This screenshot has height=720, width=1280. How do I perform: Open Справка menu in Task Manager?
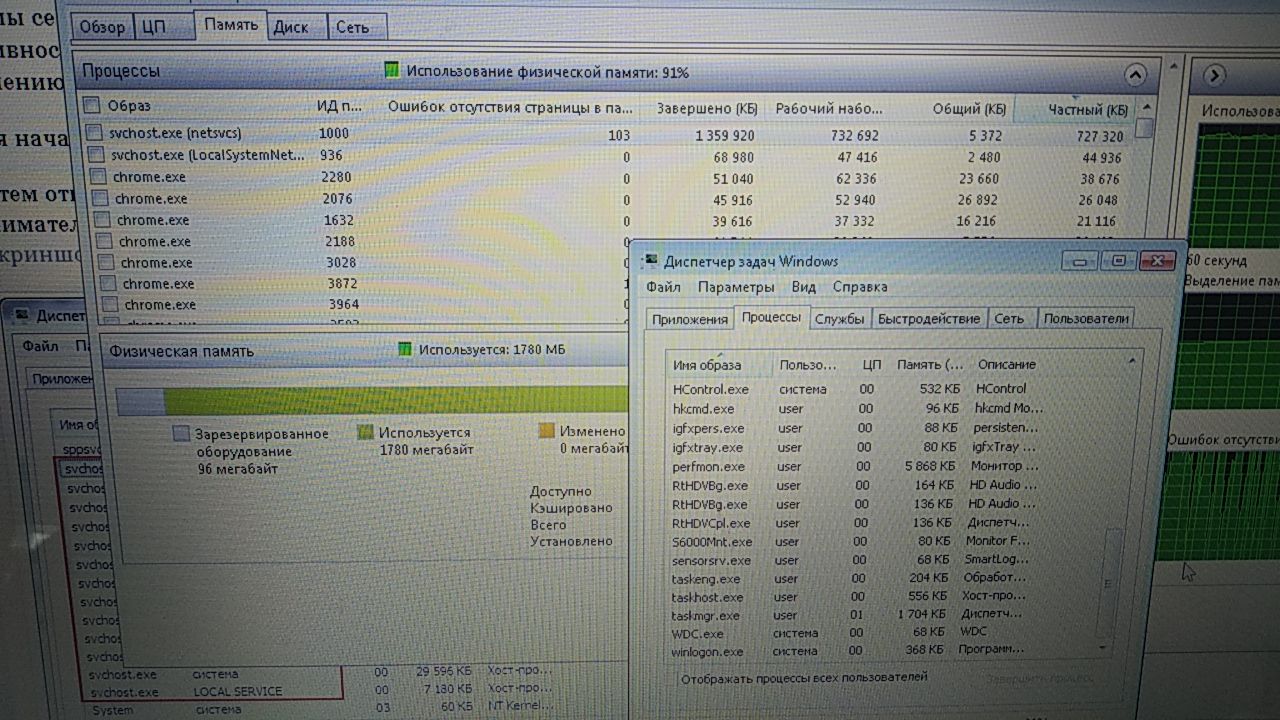pos(860,287)
